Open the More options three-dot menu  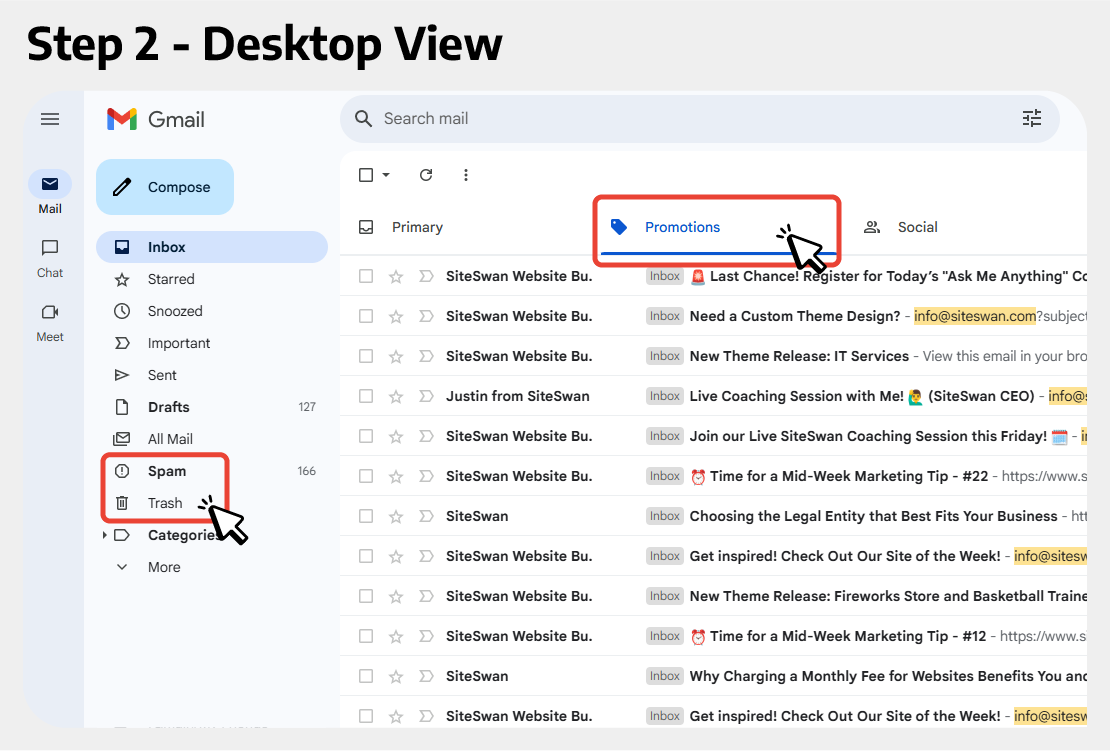[x=465, y=175]
